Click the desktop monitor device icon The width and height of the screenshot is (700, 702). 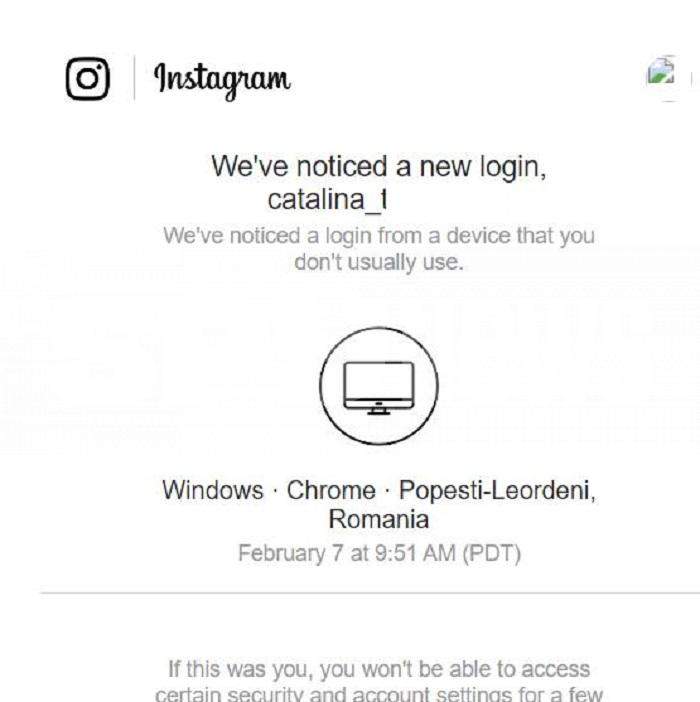378,387
